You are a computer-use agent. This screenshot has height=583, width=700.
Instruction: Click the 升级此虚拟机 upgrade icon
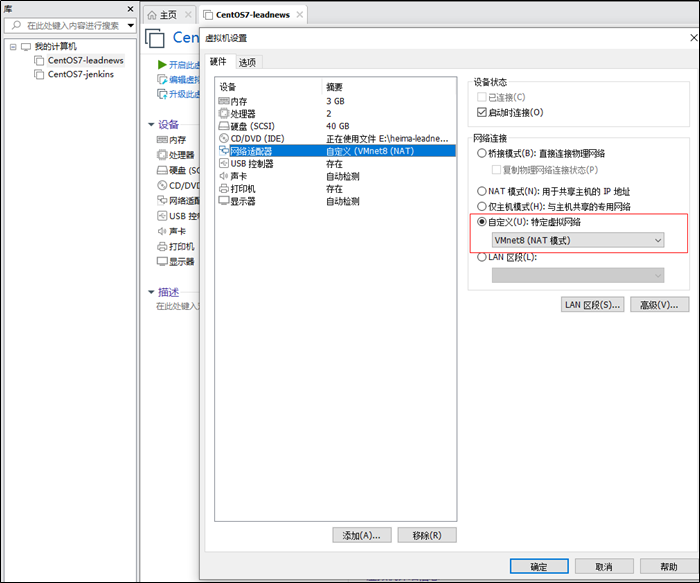[x=162, y=94]
